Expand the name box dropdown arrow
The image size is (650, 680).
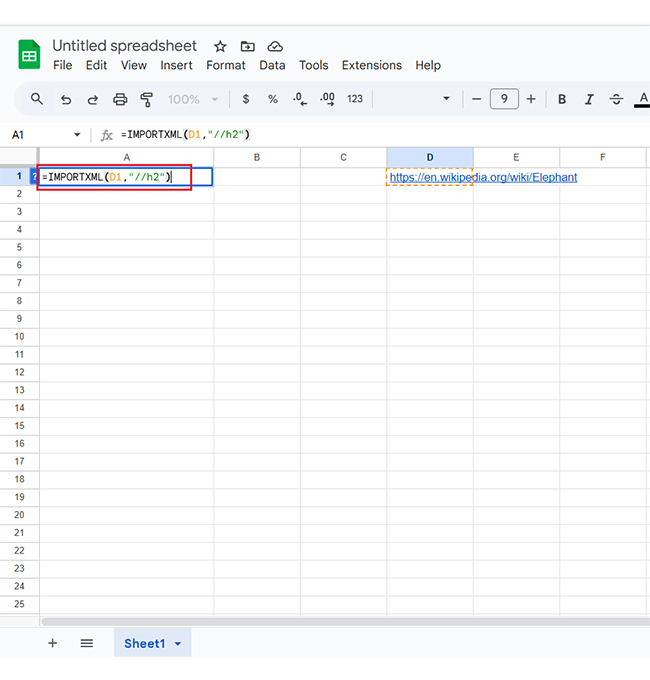click(x=77, y=135)
